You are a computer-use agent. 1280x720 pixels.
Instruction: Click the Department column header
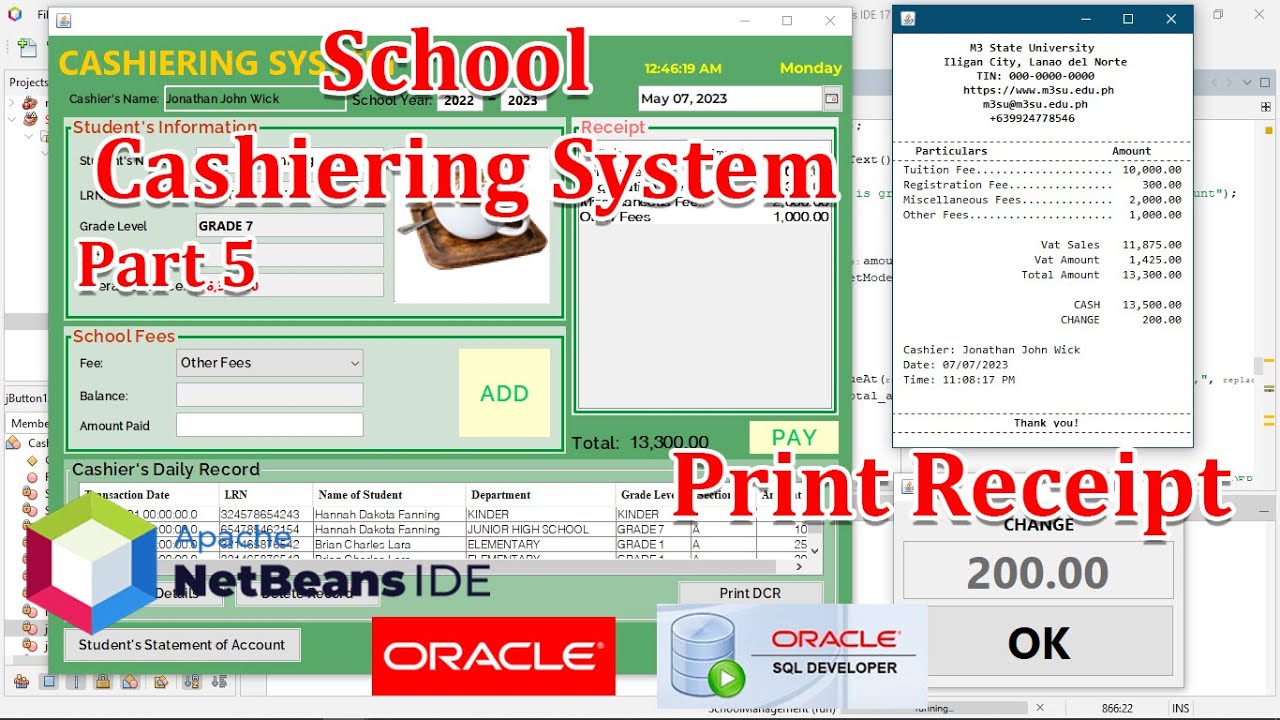(541, 495)
